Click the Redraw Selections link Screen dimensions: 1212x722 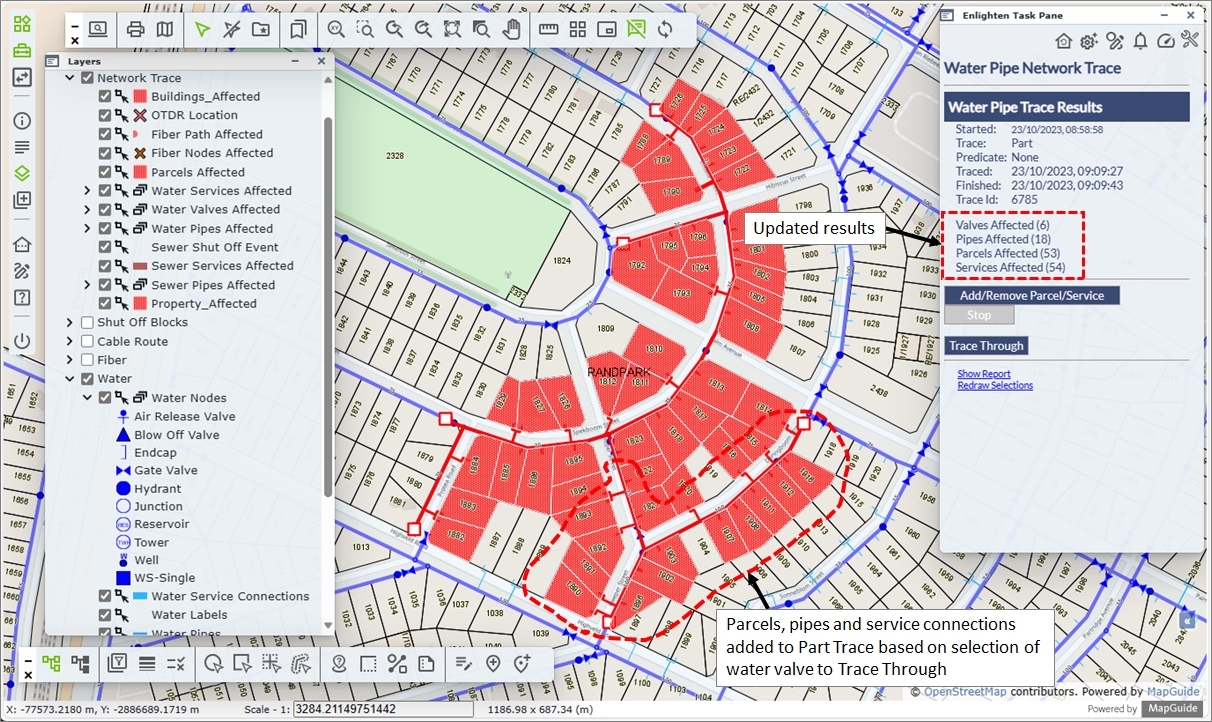tap(994, 385)
